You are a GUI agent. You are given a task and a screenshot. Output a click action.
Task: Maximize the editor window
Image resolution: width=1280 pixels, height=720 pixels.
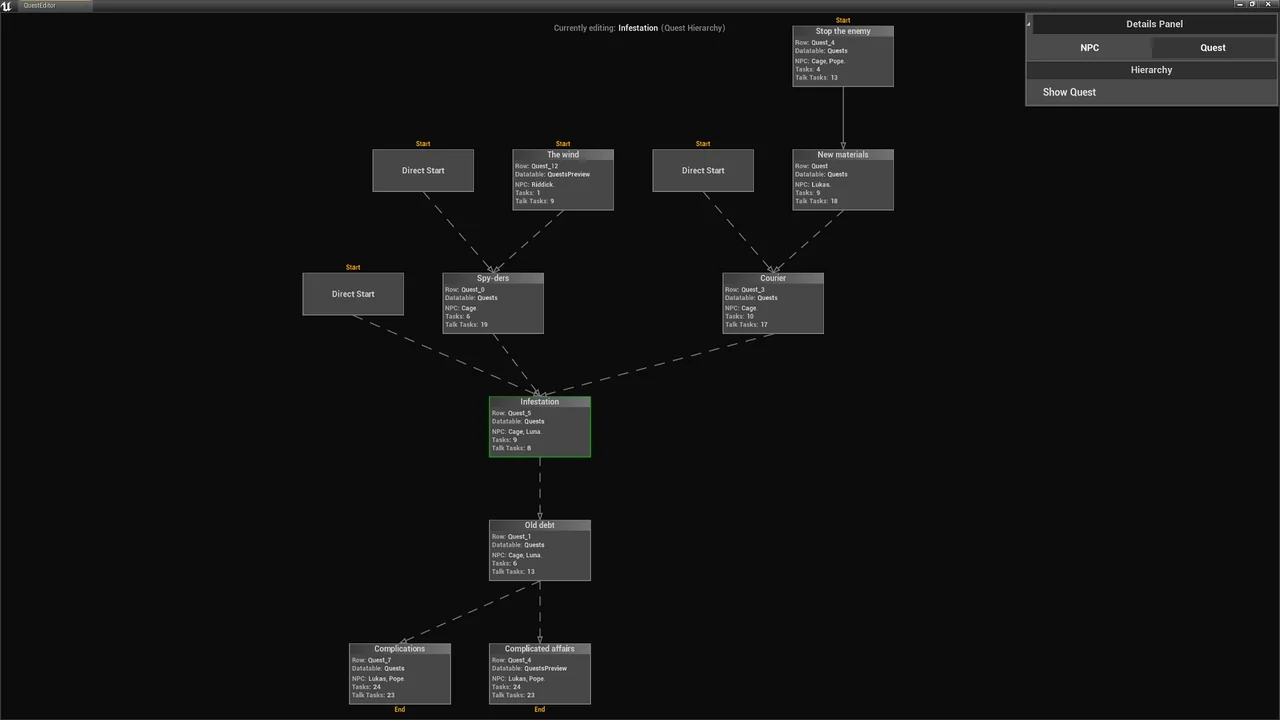coord(1251,5)
